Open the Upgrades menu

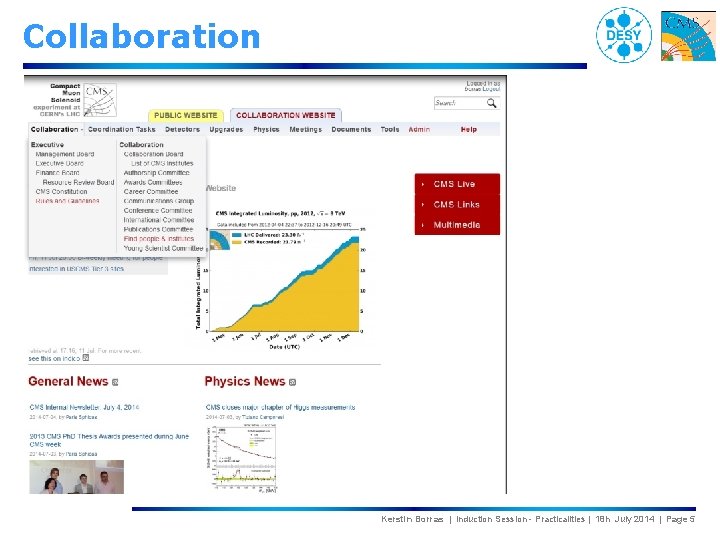click(226, 129)
